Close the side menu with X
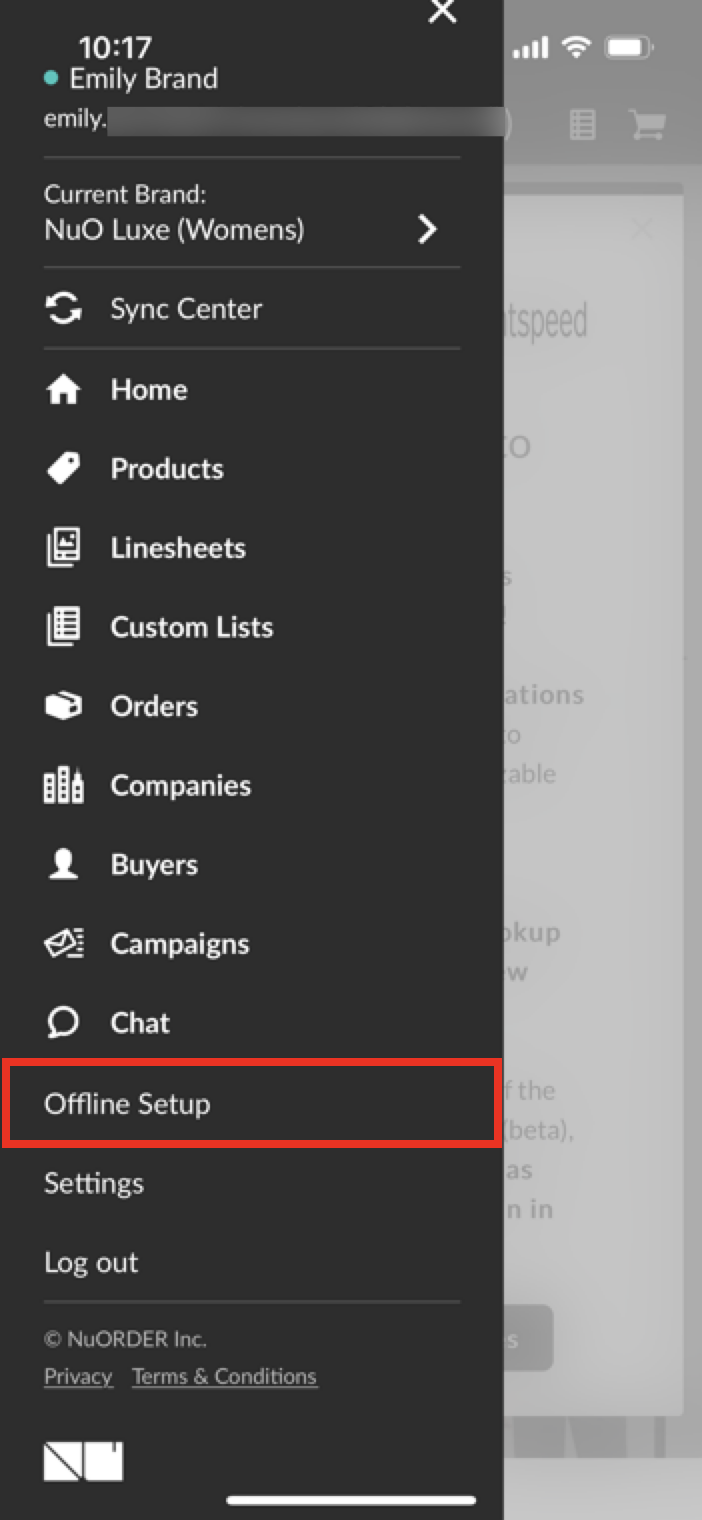702x1520 pixels. point(442,11)
